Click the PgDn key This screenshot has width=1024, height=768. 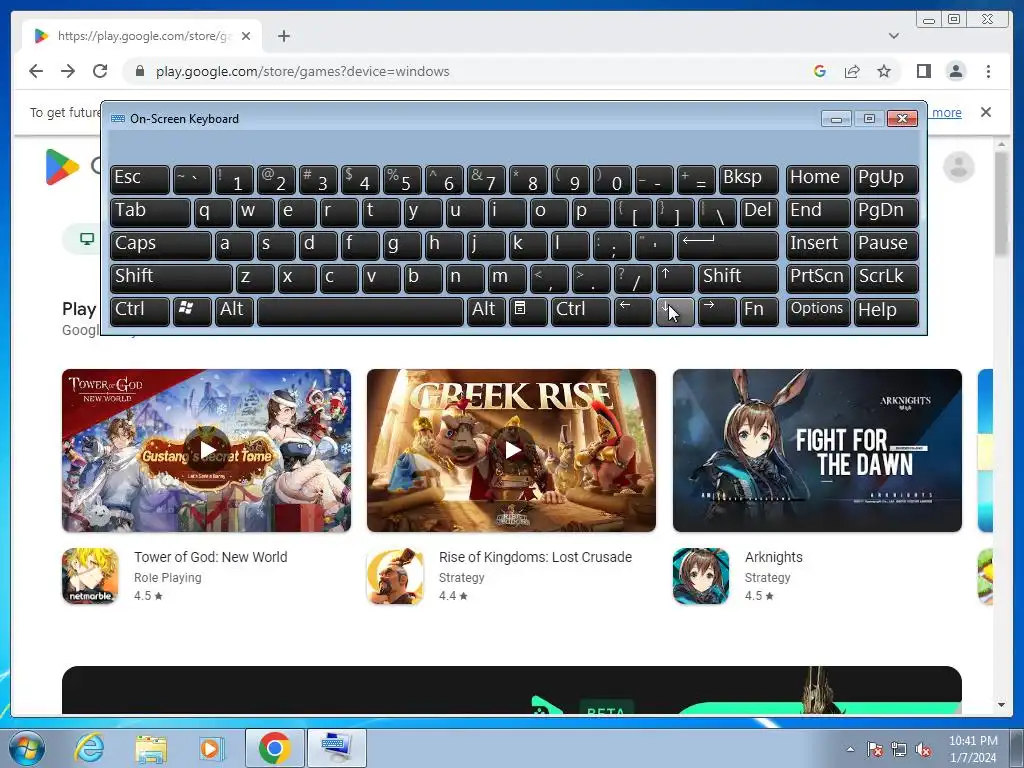pyautogui.click(x=886, y=212)
